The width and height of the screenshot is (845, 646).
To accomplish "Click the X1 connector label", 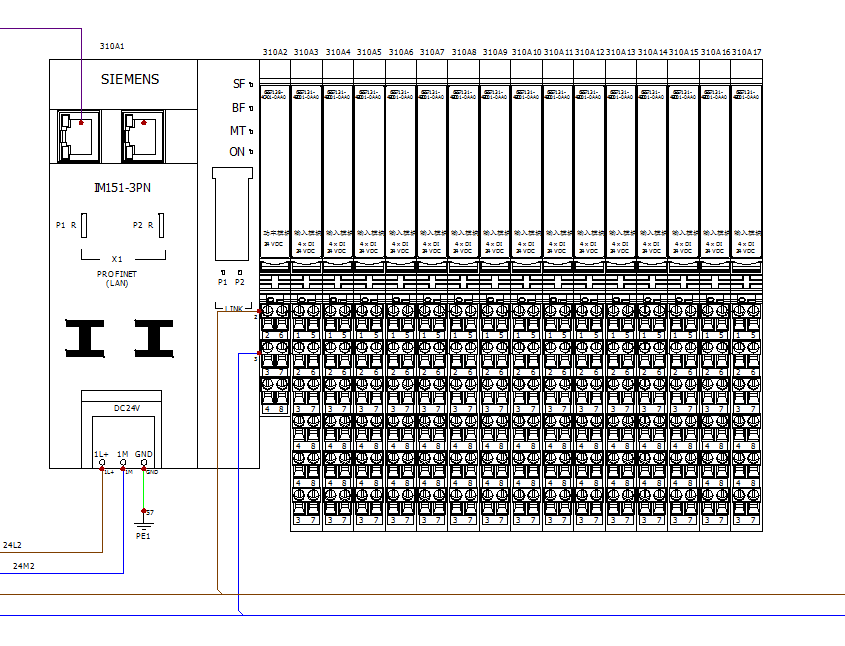I will click(x=117, y=259).
